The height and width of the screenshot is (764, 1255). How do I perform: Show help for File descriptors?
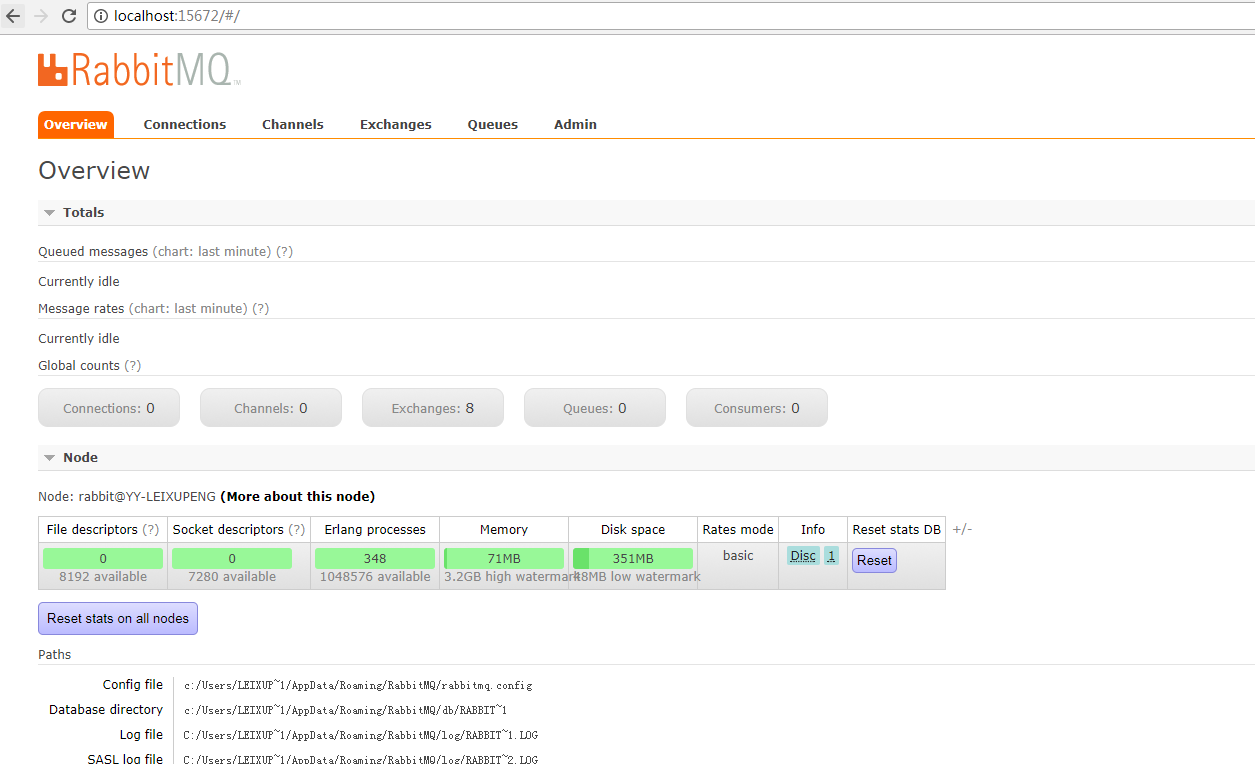point(151,530)
